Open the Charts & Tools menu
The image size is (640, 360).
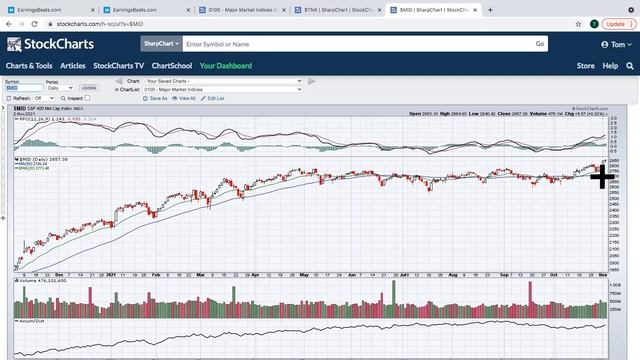[29, 66]
